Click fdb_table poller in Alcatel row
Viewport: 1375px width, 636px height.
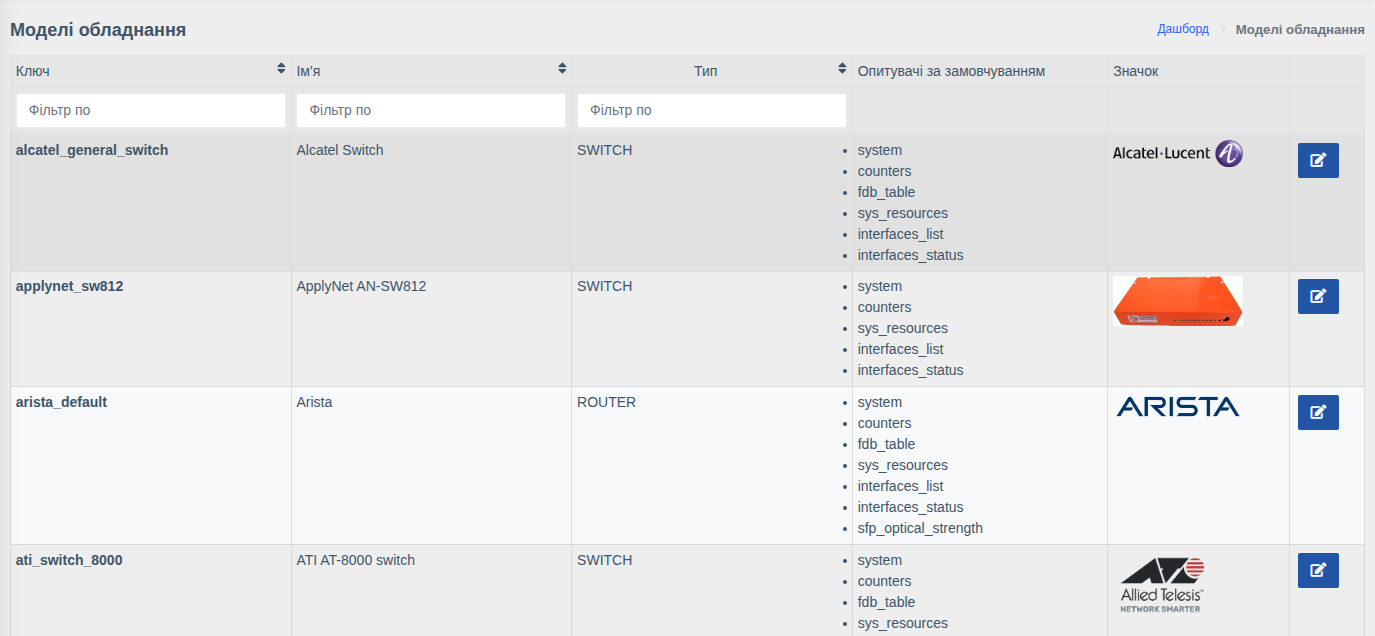click(886, 192)
